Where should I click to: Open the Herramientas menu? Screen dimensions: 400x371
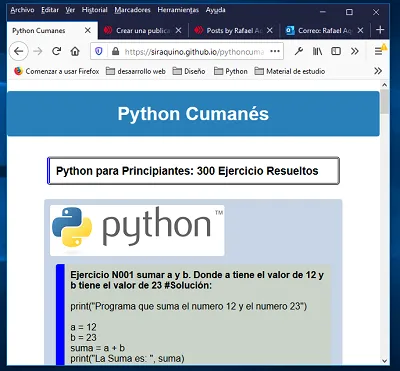[x=178, y=10]
